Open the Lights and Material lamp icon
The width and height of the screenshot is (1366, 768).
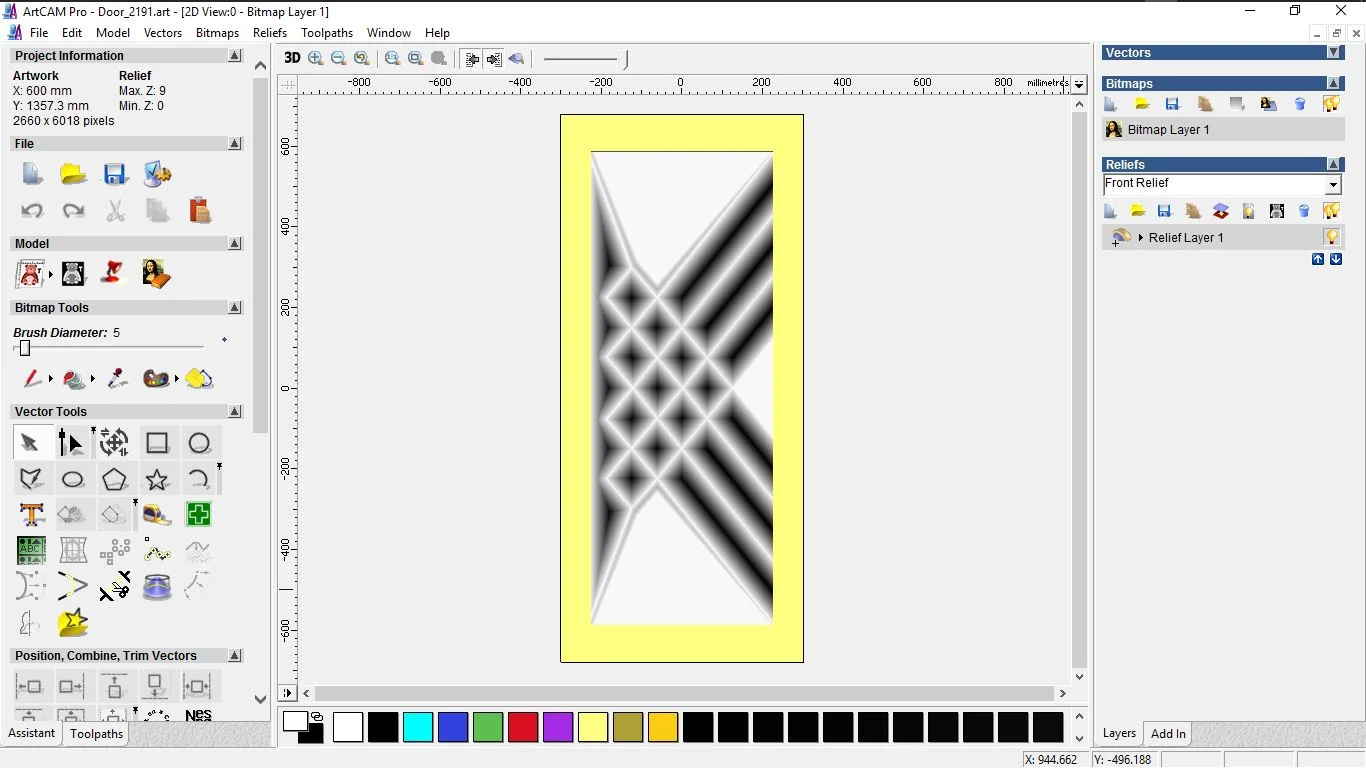pos(115,273)
